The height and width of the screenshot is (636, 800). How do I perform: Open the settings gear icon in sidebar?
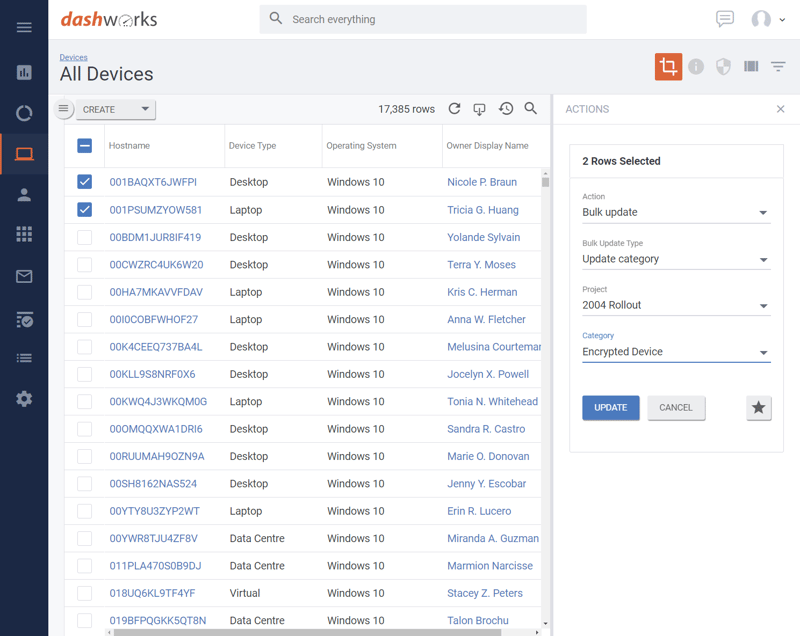24,398
